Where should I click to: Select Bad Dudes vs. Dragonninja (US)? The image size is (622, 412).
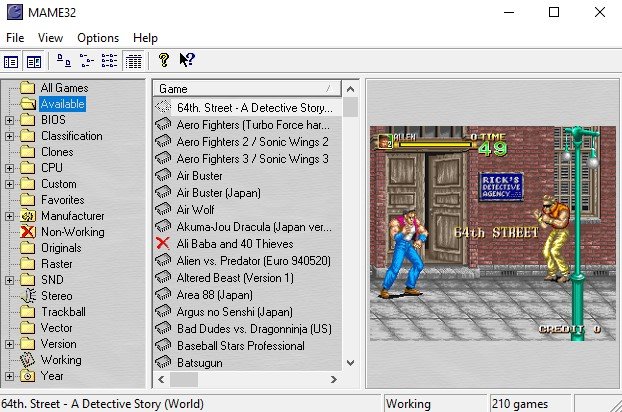tap(254, 329)
